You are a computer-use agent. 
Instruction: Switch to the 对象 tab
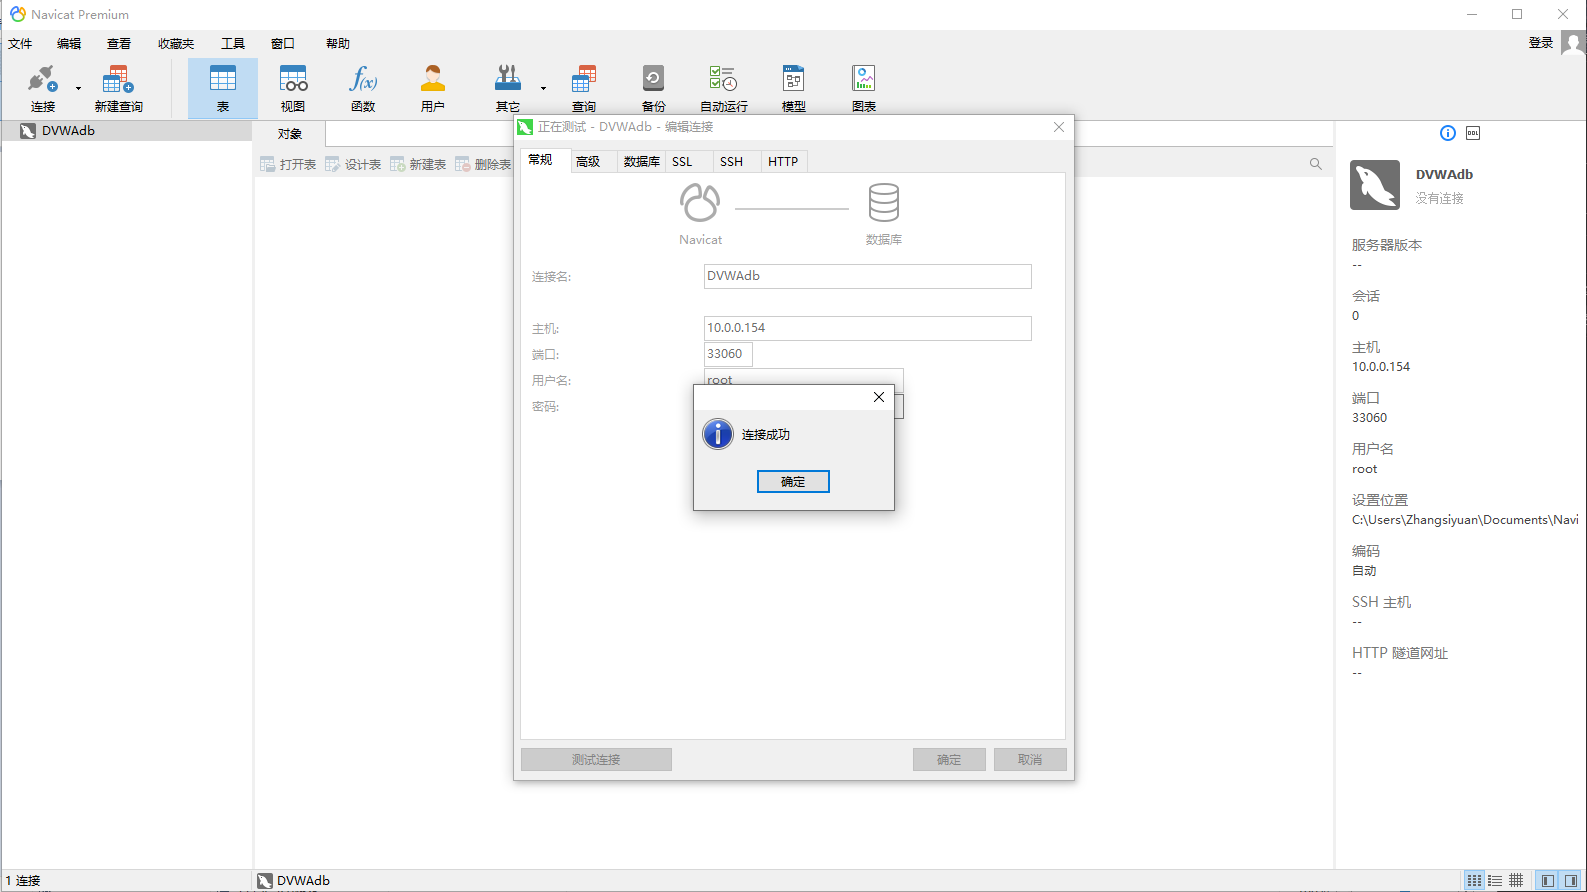pyautogui.click(x=289, y=134)
